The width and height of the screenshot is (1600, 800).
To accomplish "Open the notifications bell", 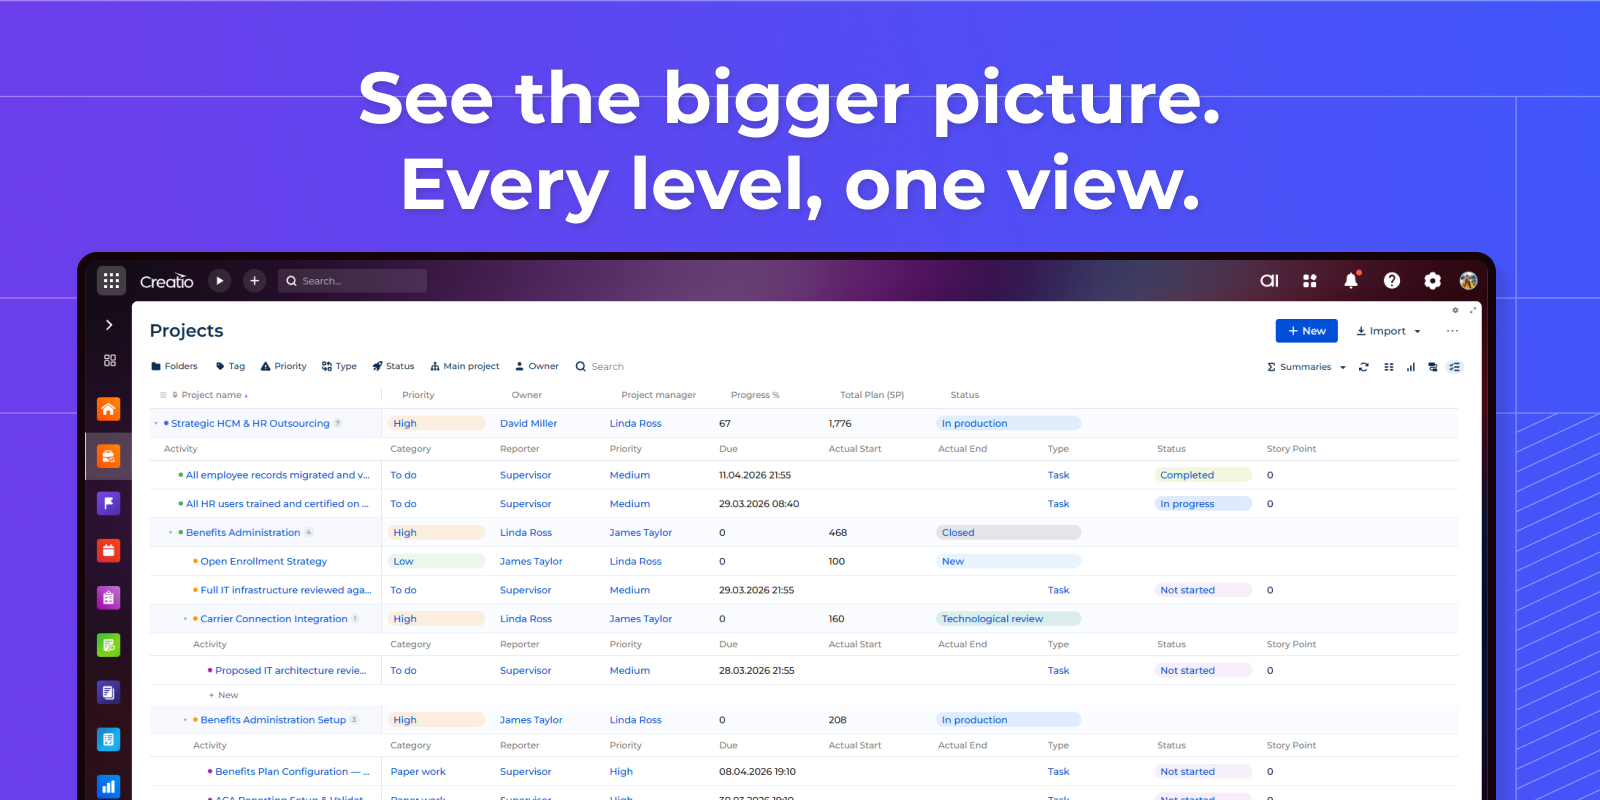I will click(x=1350, y=281).
